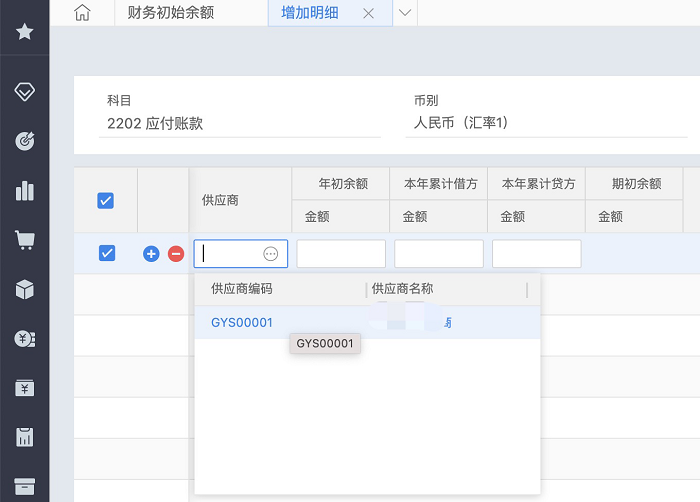Click the 本年累计借方 amount input field

pos(438,254)
